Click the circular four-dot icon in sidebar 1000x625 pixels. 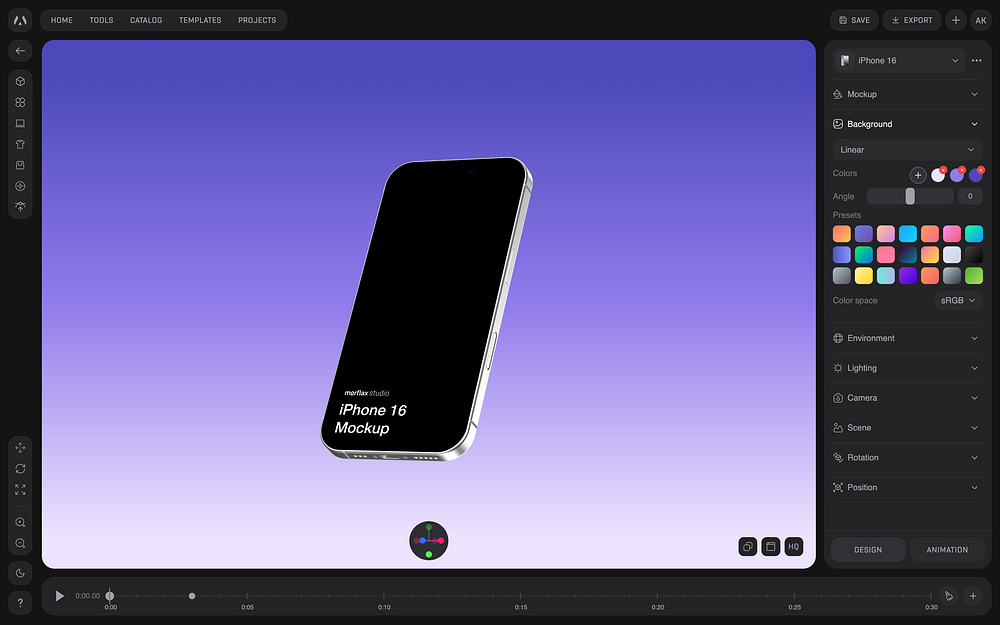(x=20, y=186)
